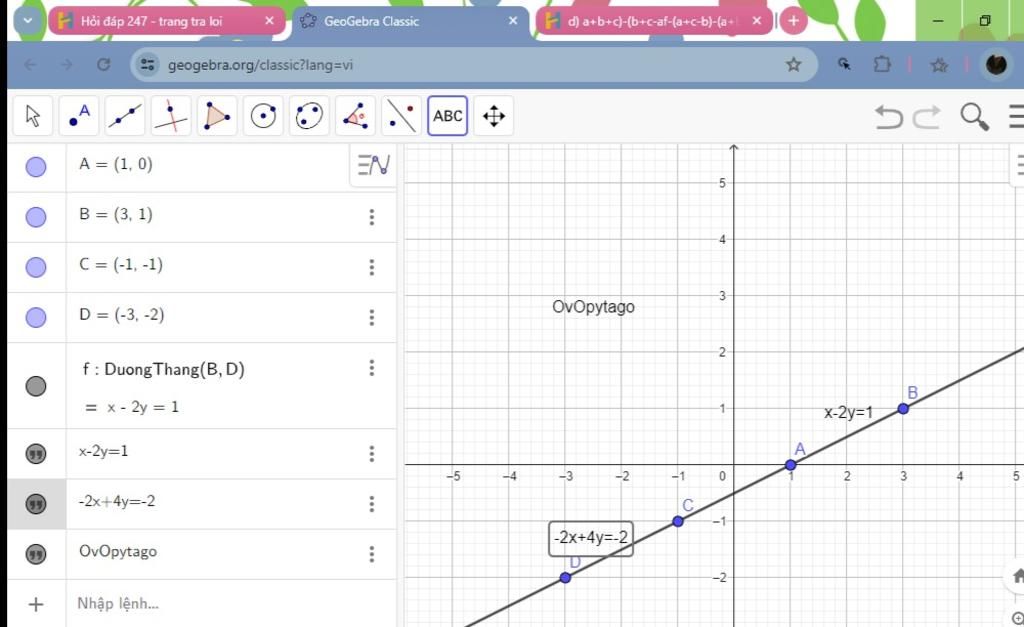Open options menu for -2x+4y=-2 row
The height and width of the screenshot is (627, 1024).
pyautogui.click(x=372, y=504)
